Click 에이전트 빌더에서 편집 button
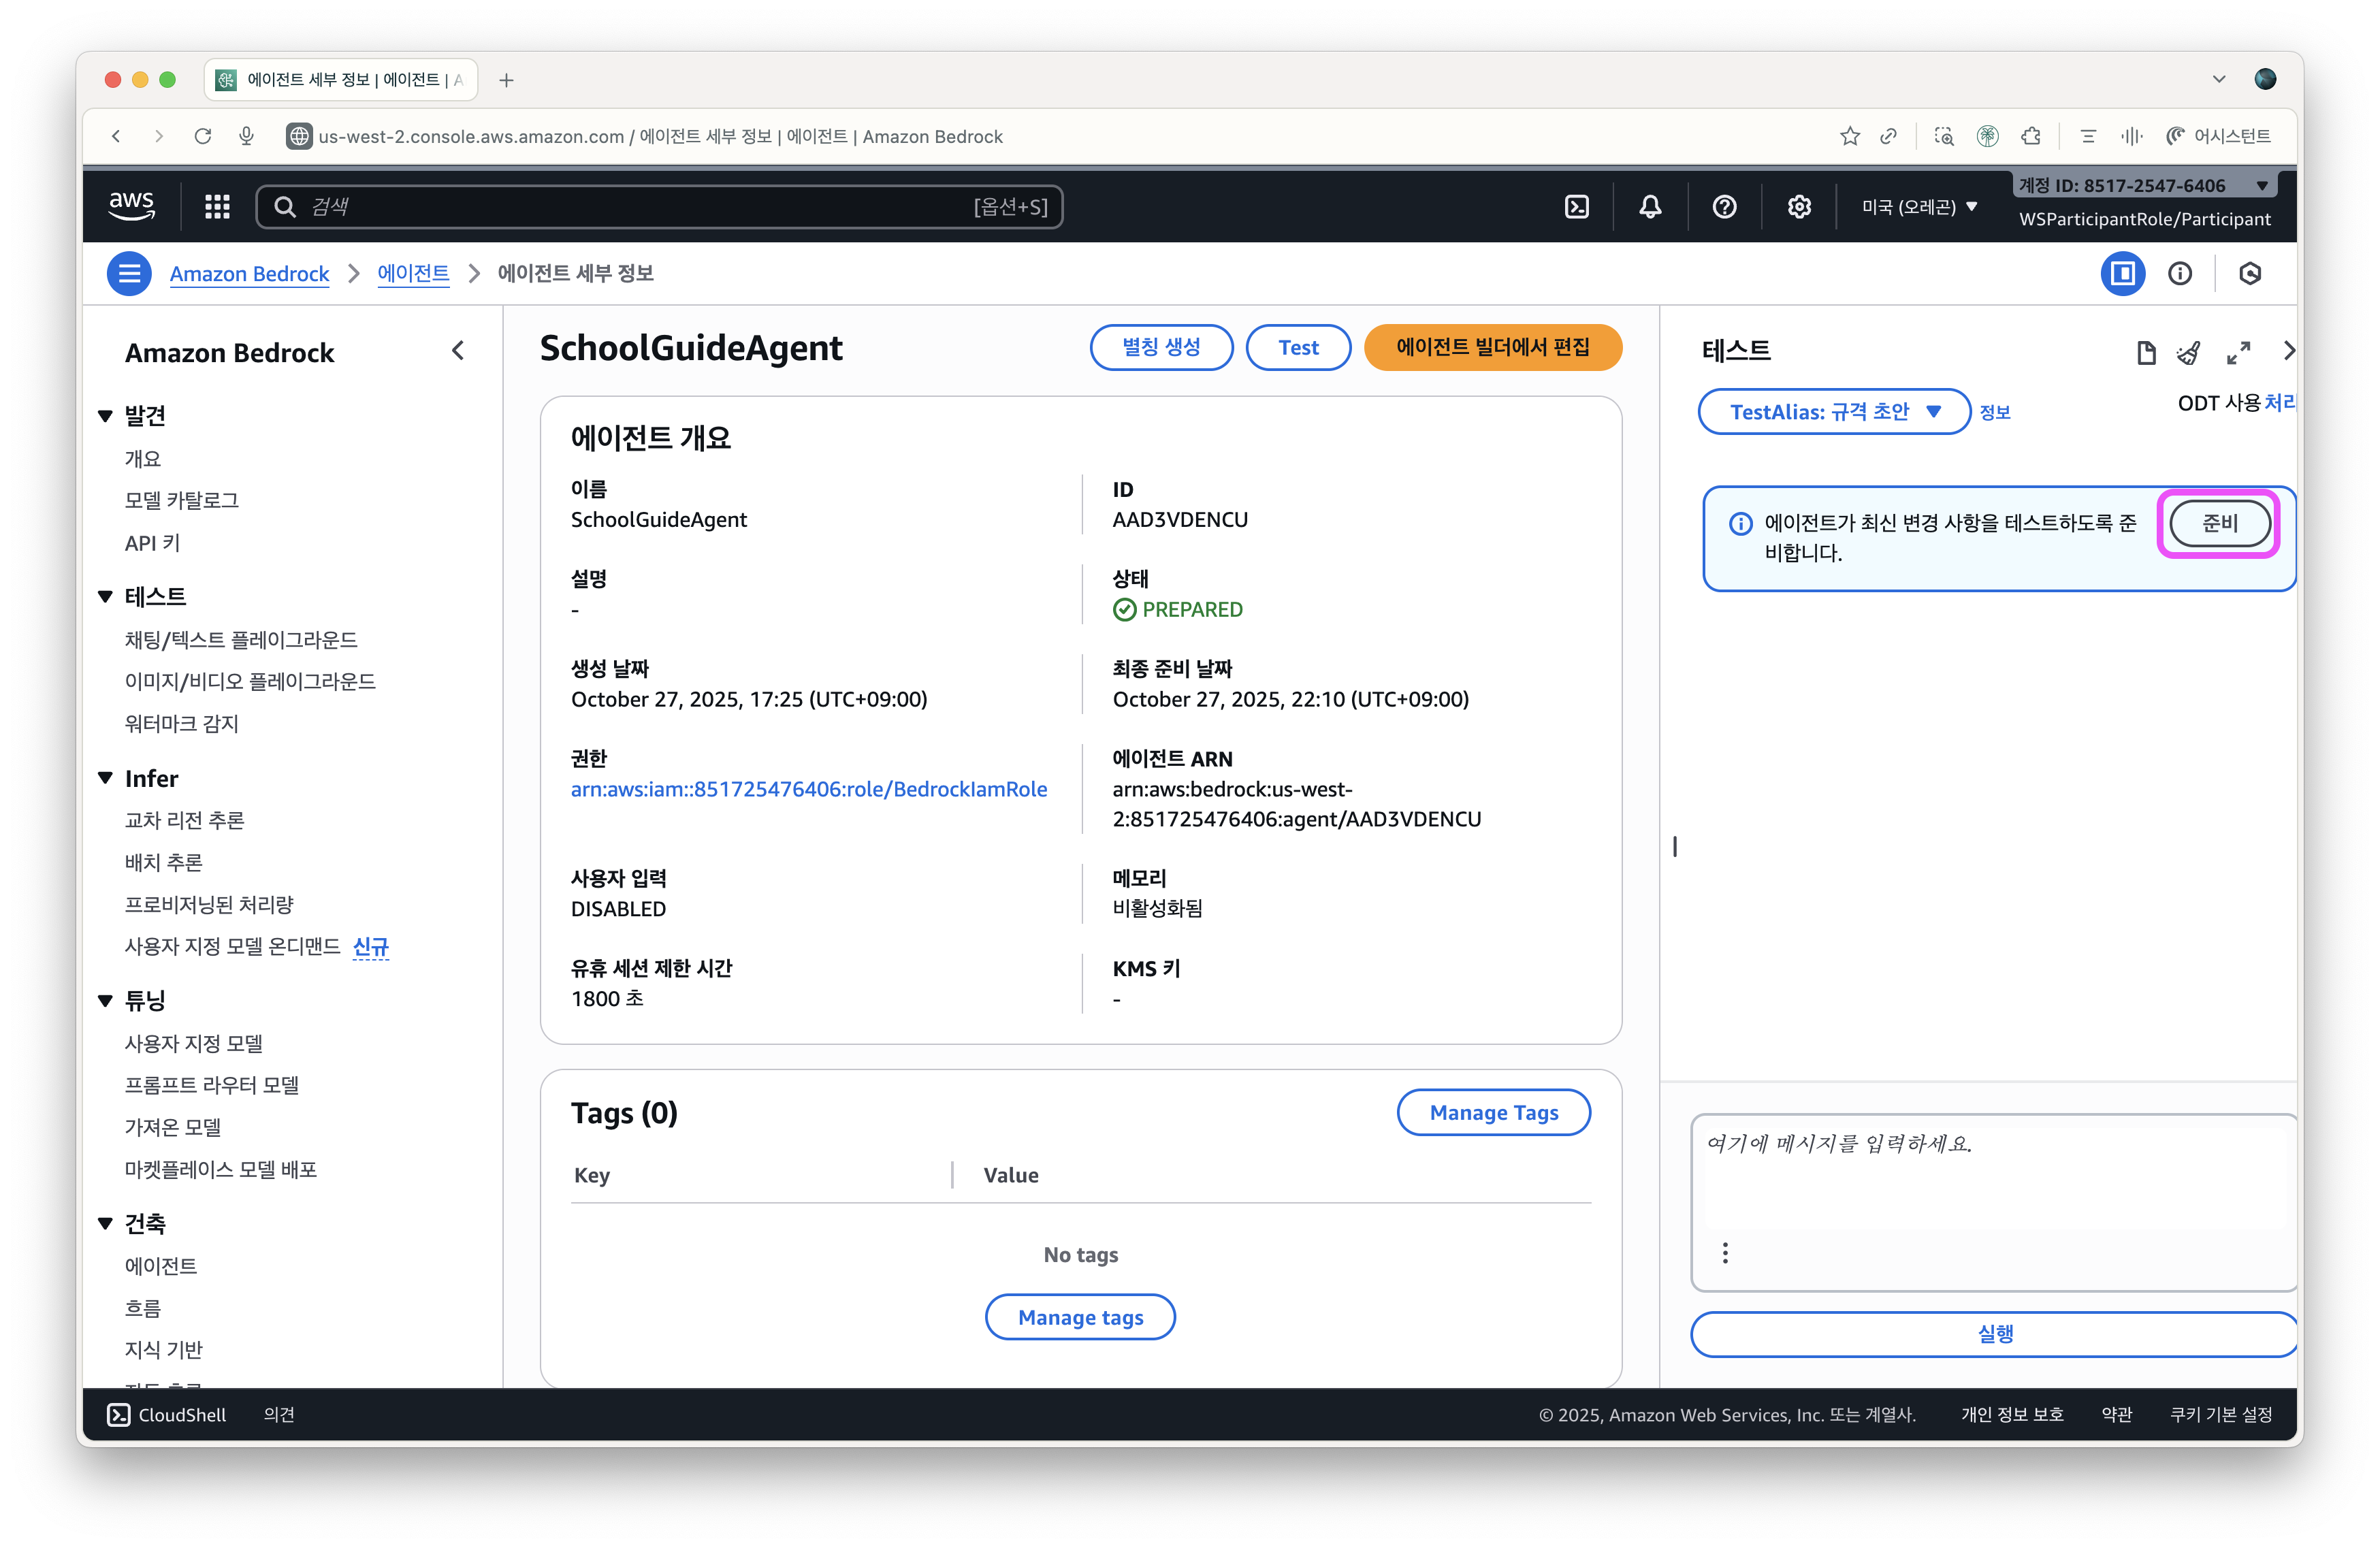The height and width of the screenshot is (1548, 2380). pyautogui.click(x=1492, y=347)
